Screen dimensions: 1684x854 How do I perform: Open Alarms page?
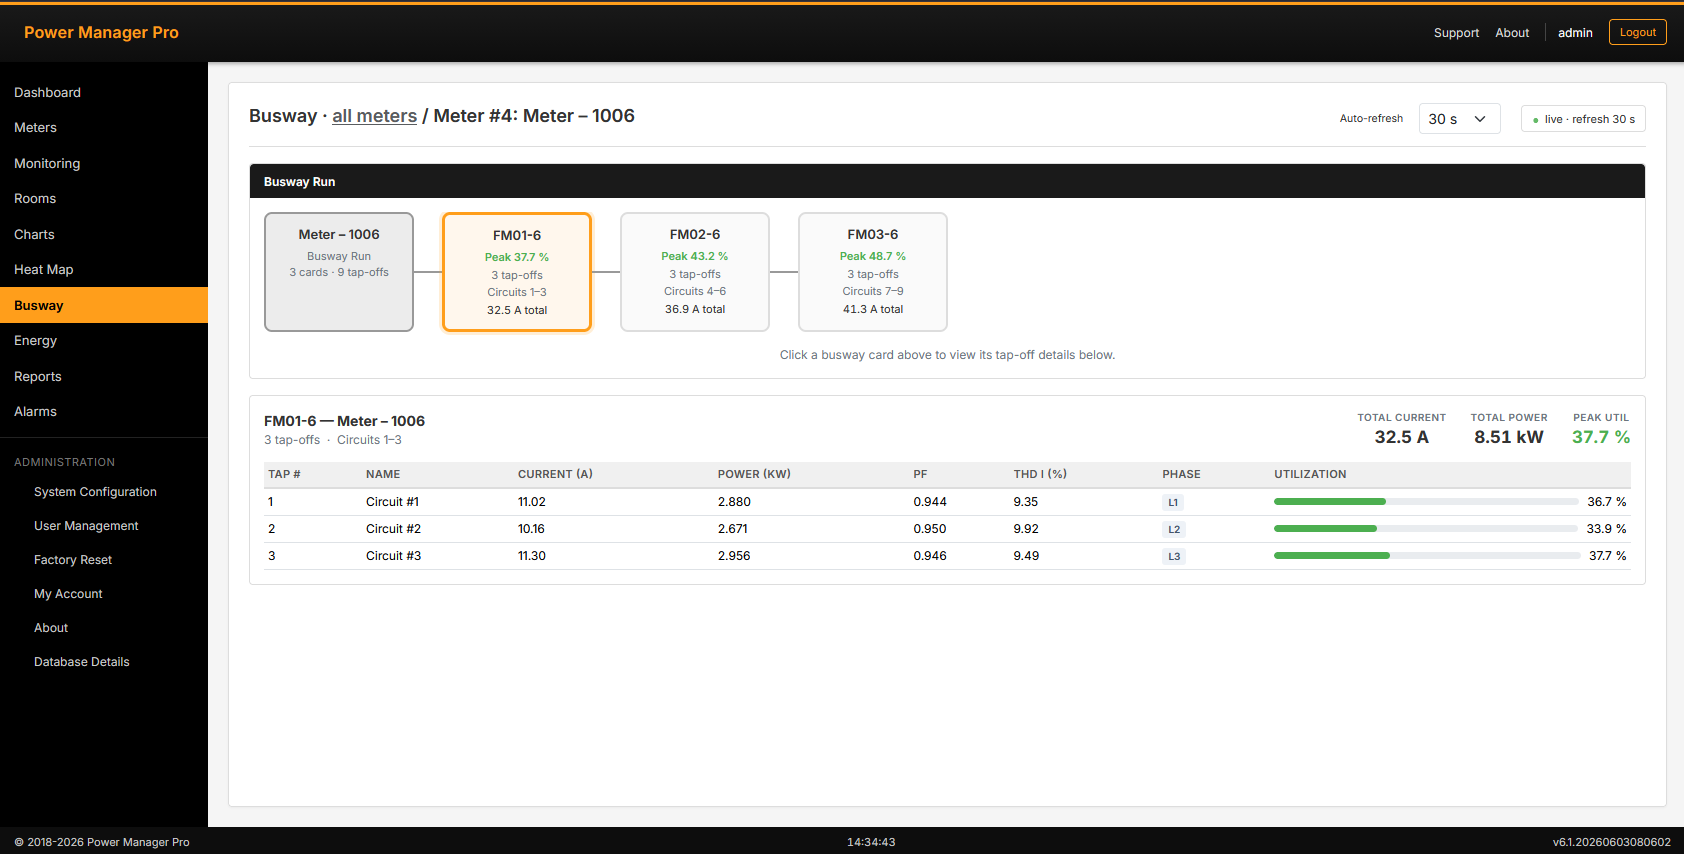tap(104, 412)
